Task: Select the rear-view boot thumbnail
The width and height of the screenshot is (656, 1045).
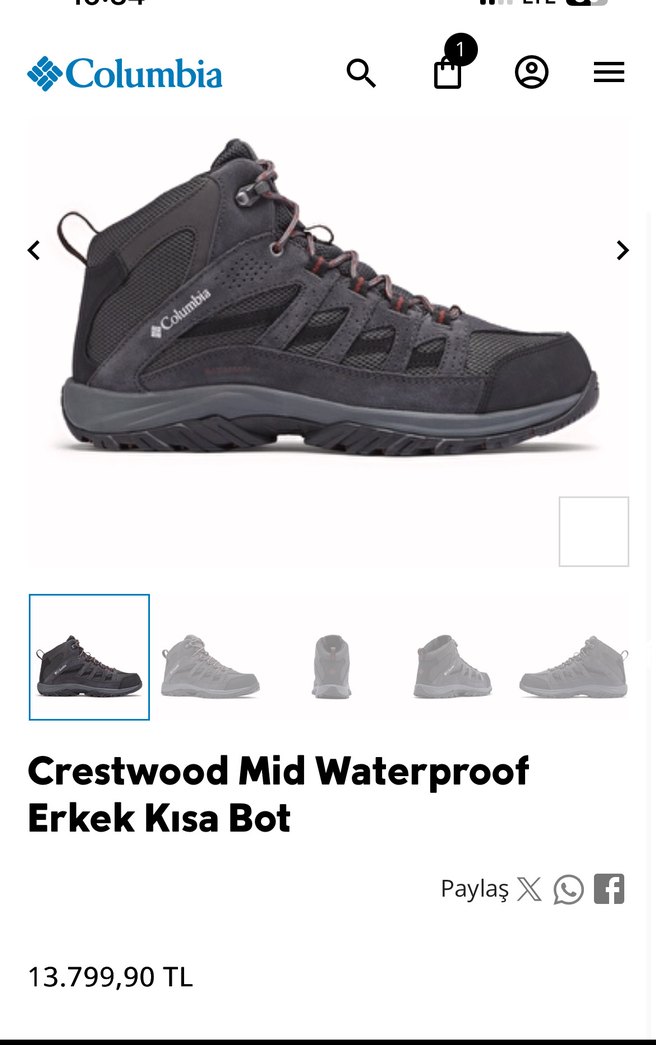Action: point(331,666)
